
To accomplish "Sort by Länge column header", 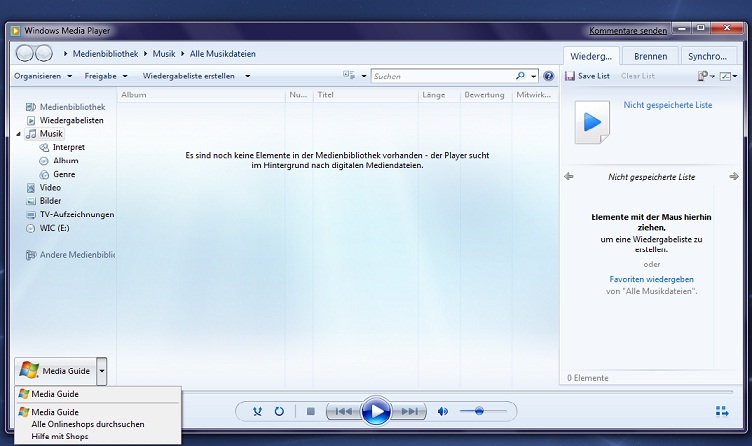I will click(x=439, y=95).
